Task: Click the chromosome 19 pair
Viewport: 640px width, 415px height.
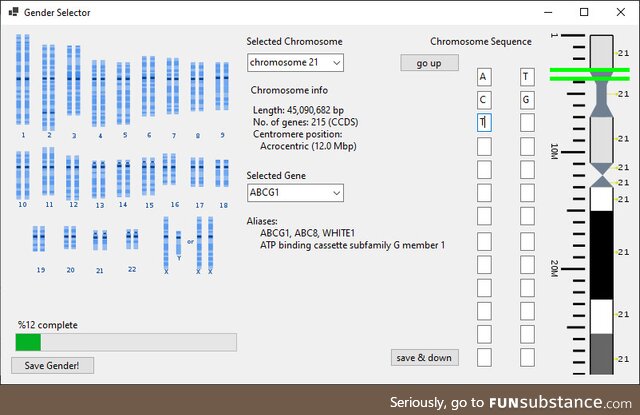Action: [39, 238]
